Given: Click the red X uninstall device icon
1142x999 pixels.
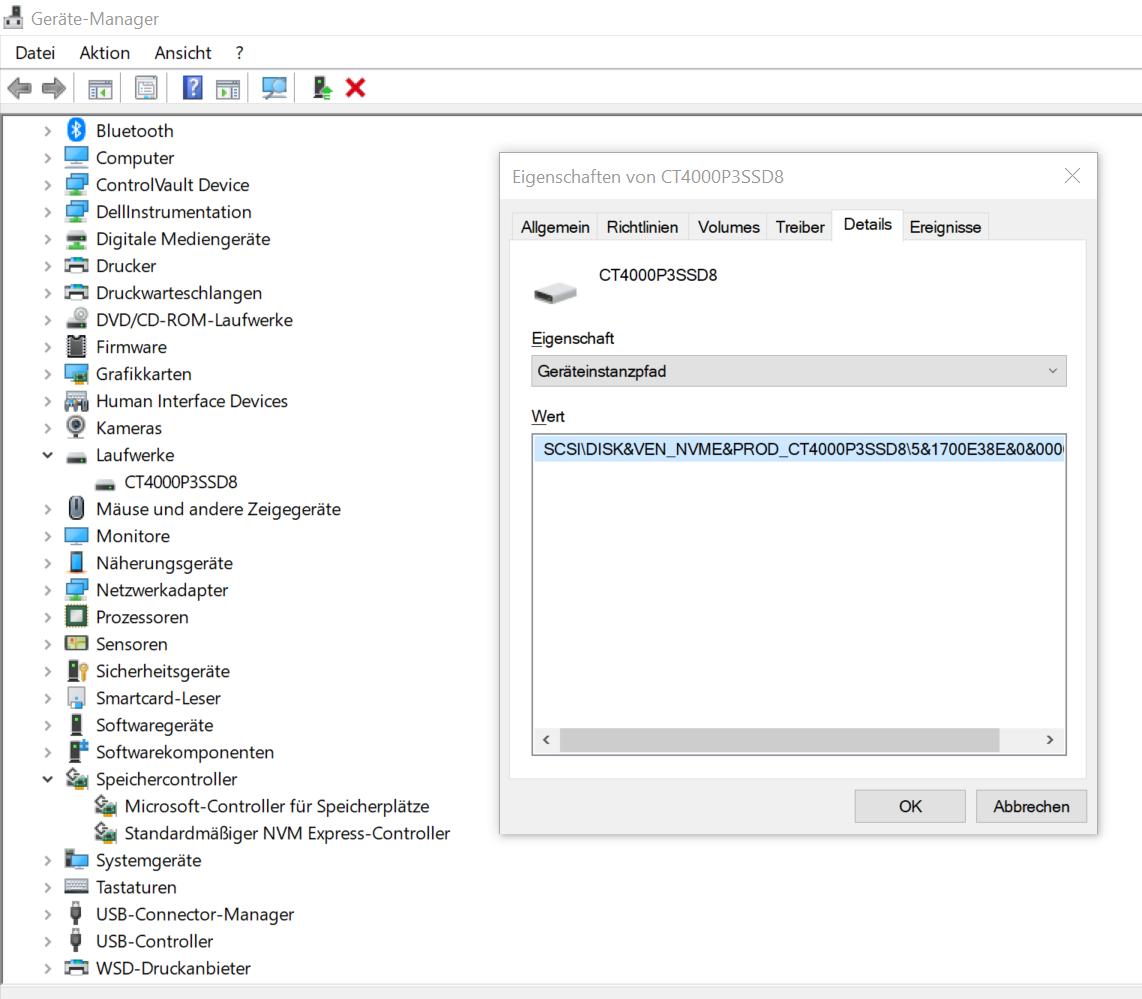Looking at the screenshot, I should (x=355, y=88).
